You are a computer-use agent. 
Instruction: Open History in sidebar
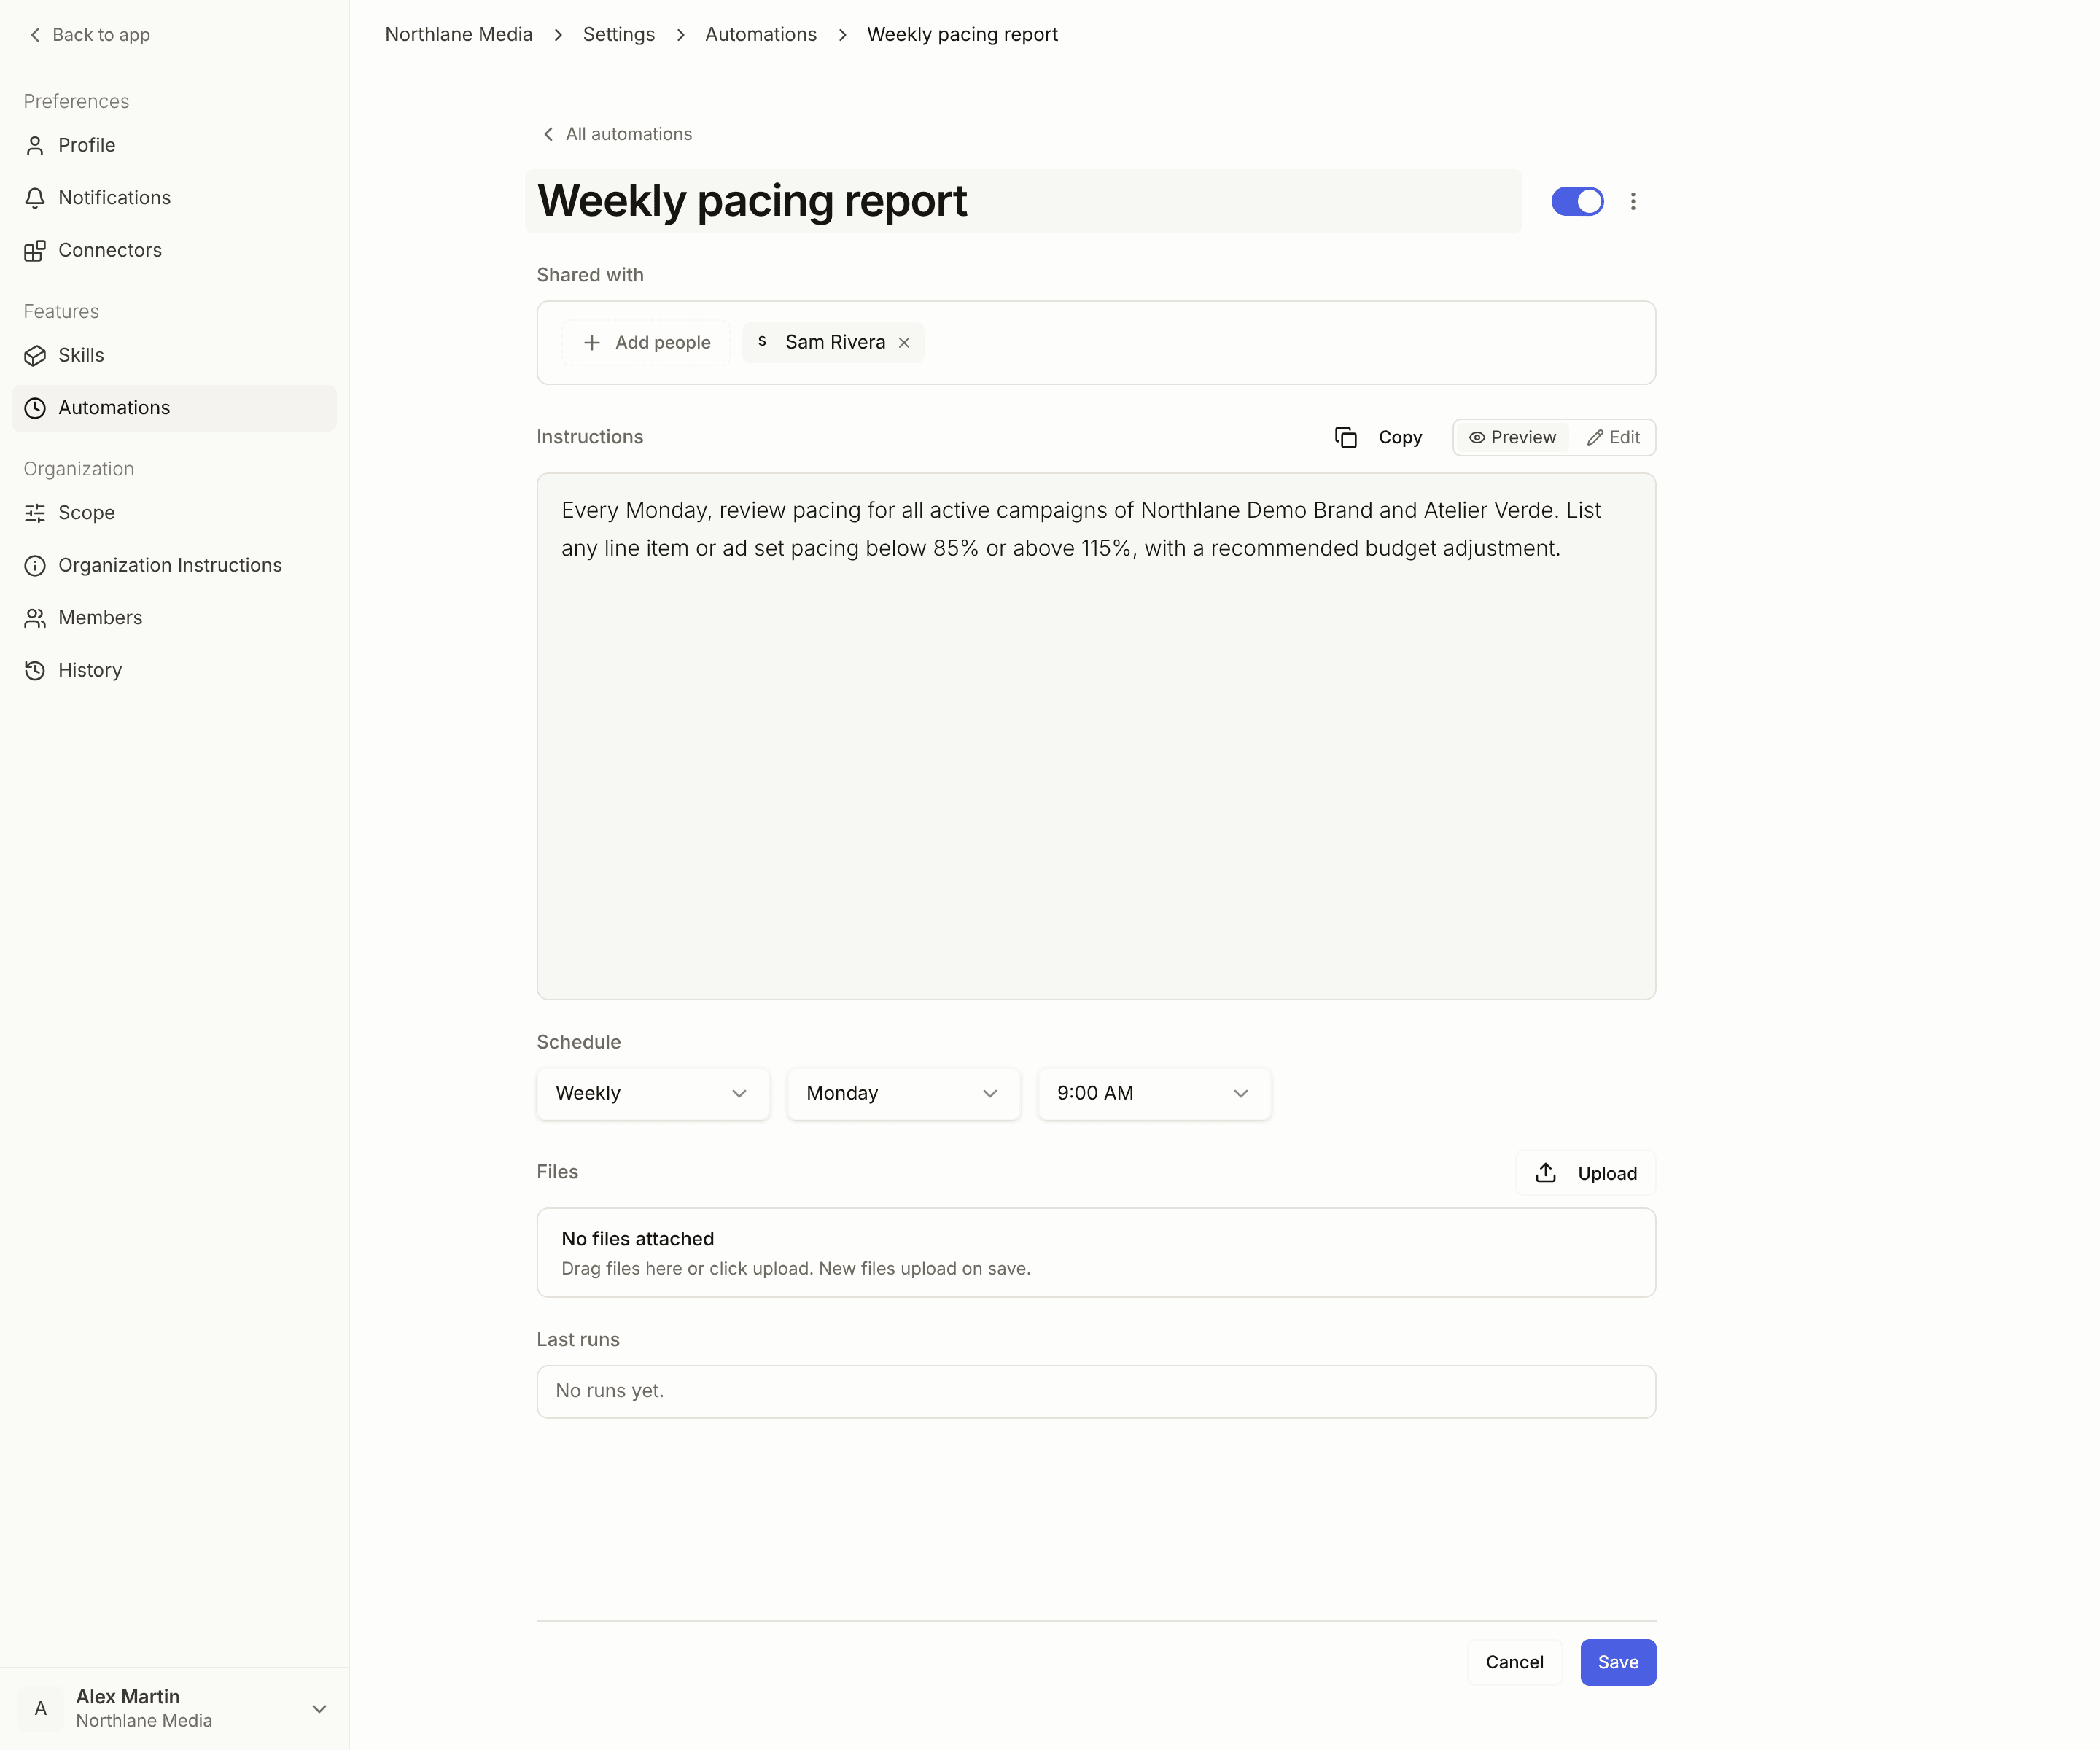pos(174,671)
